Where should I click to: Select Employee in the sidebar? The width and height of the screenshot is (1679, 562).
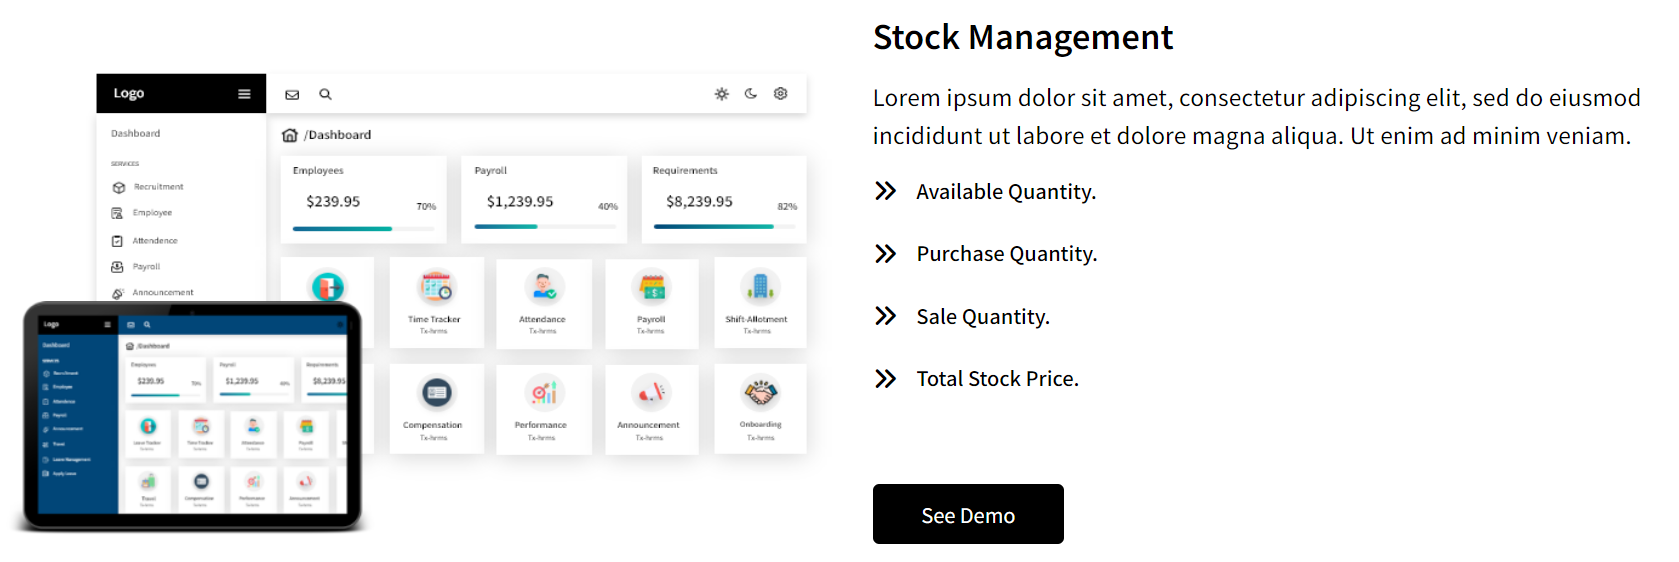pyautogui.click(x=152, y=213)
